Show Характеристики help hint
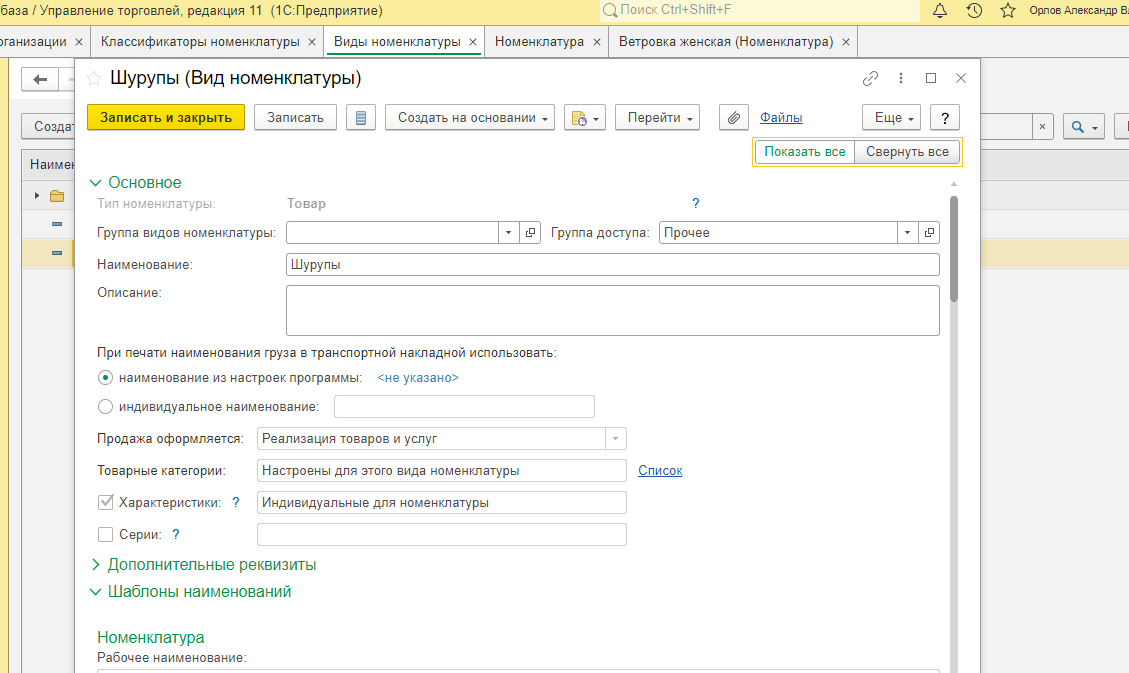Viewport: 1129px width, 673px height. [235, 502]
